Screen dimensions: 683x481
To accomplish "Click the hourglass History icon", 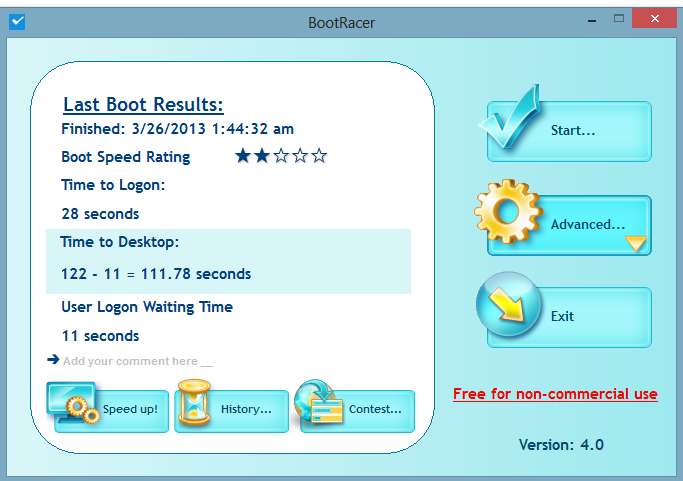I will pyautogui.click(x=194, y=403).
